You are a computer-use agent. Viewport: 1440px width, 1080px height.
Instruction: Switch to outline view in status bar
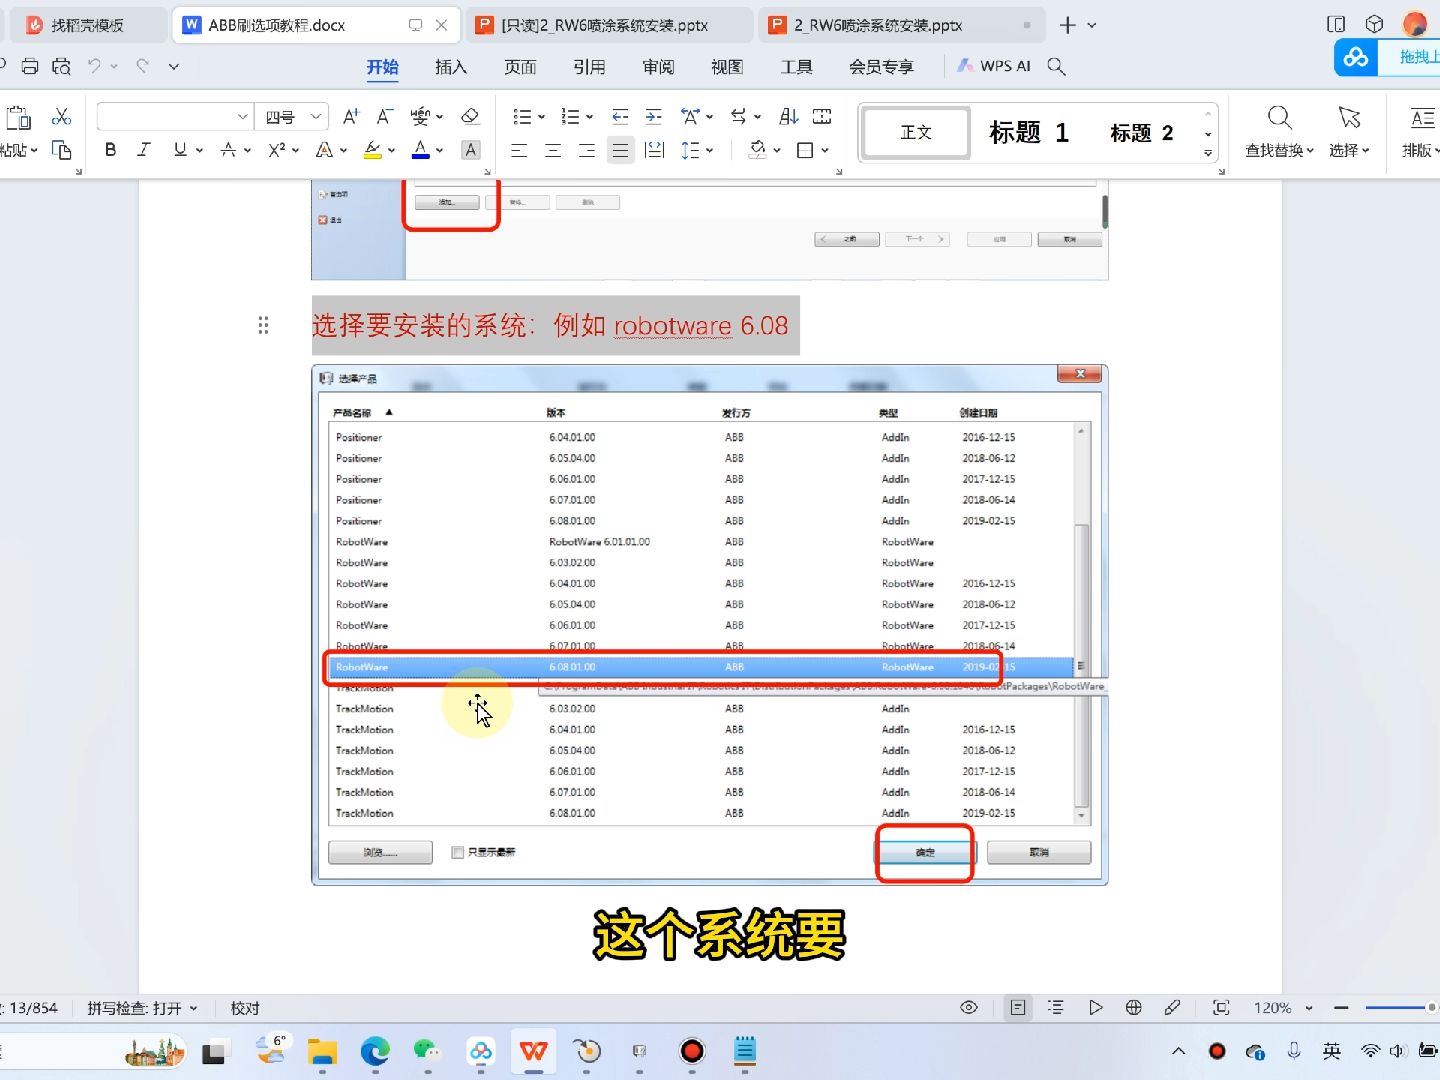click(1055, 1008)
